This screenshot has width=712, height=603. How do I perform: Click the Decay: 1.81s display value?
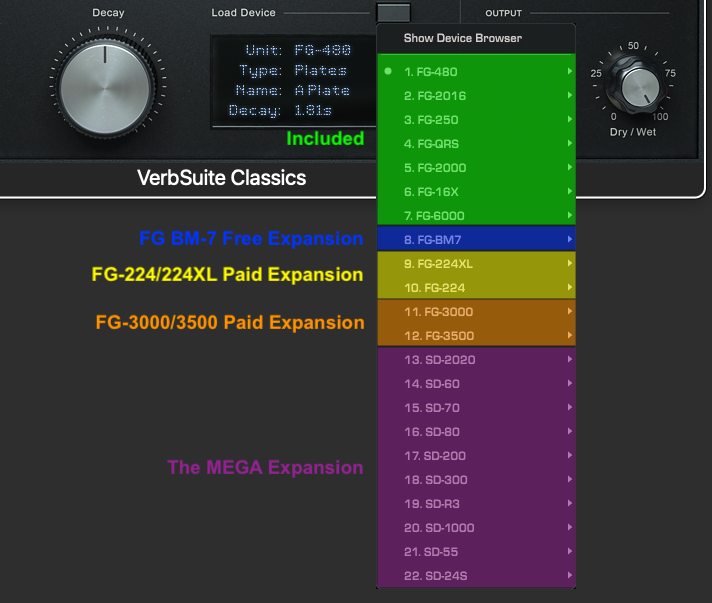(280, 110)
